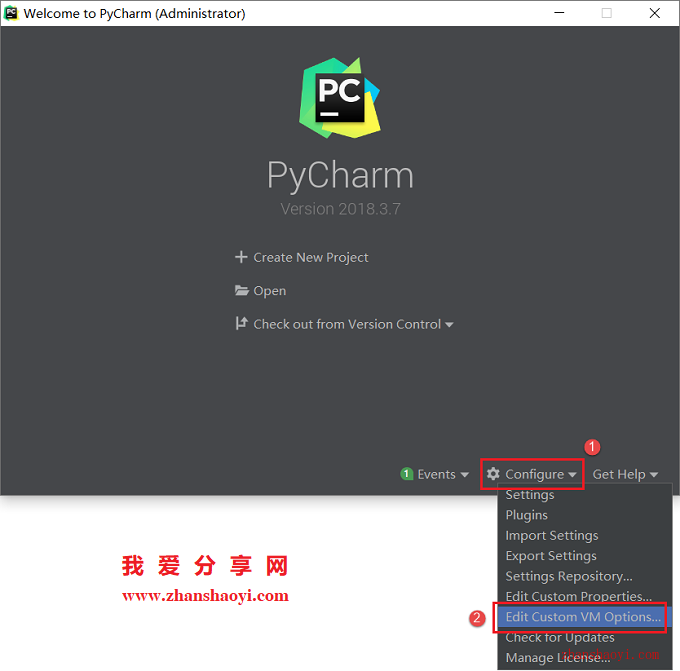Open the Get Help dropdown
This screenshot has height=671, width=680.
tap(625, 475)
